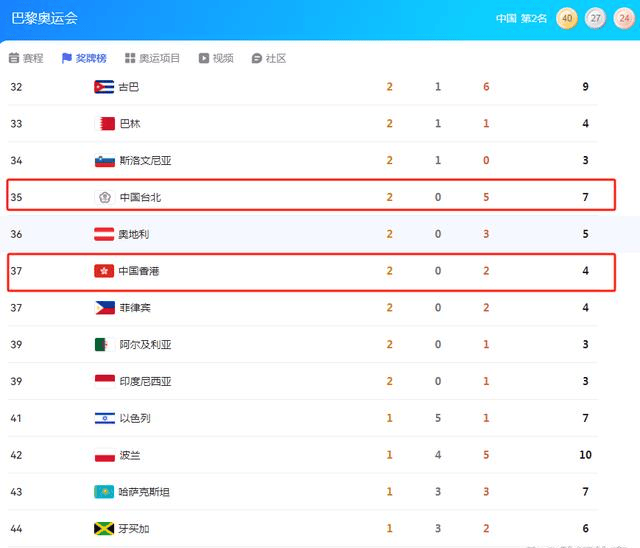Screen dimensions: 640x548
Task: Click the silver medal 27 badge
Action: pos(596,18)
